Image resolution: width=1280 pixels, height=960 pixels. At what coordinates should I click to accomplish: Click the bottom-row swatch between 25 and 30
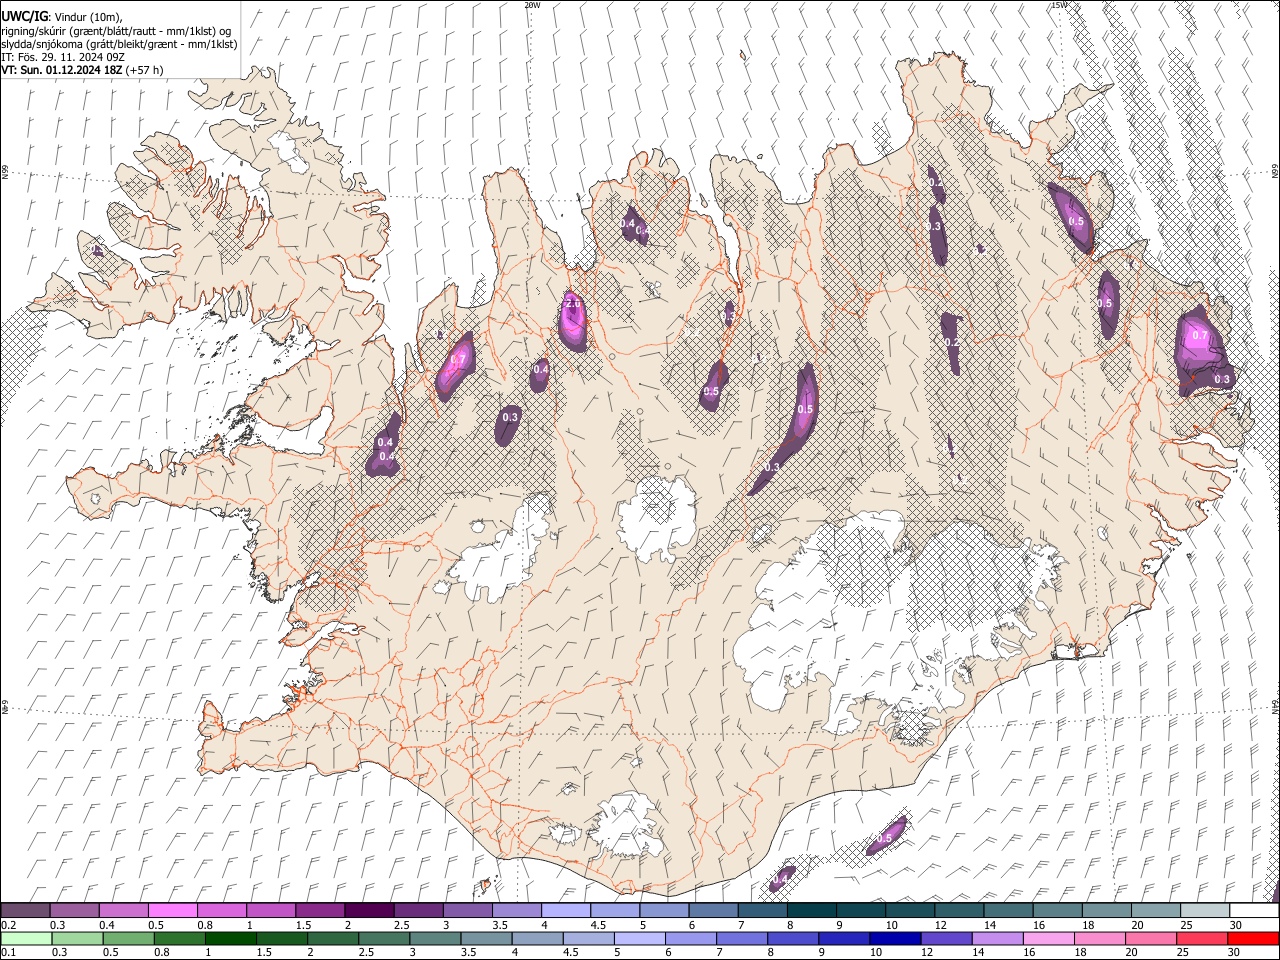[1201, 939]
